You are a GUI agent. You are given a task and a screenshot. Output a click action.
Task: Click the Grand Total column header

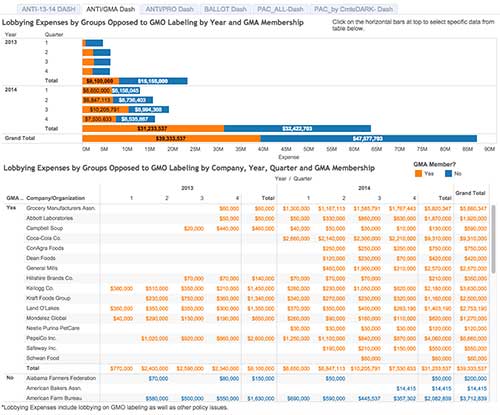pos(470,193)
